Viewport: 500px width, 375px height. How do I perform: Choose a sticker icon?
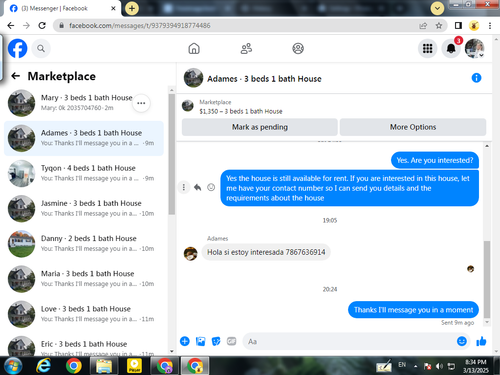[216, 341]
